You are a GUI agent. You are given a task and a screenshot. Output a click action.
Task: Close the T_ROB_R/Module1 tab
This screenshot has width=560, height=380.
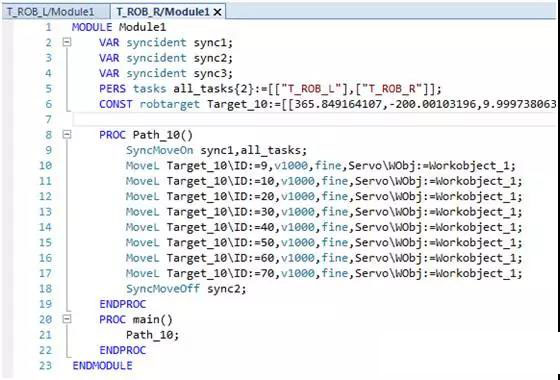pyautogui.click(x=217, y=12)
